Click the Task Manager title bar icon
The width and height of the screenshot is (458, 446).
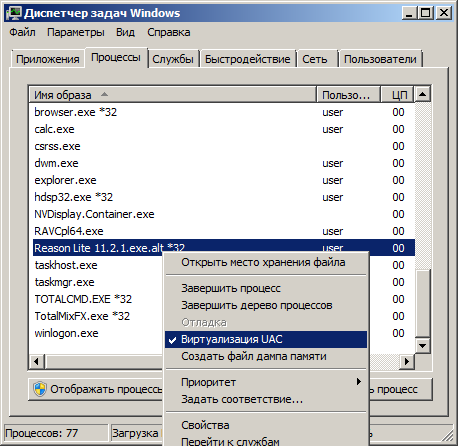coord(14,13)
